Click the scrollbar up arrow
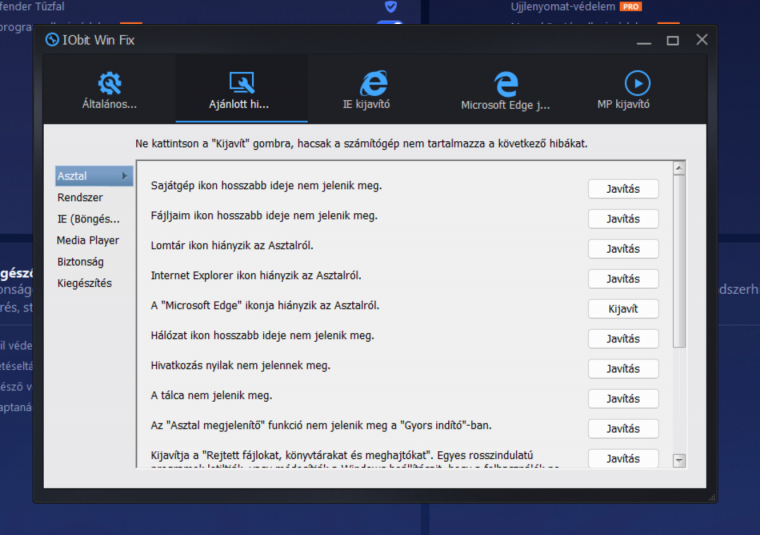Image resolution: width=760 pixels, height=535 pixels. point(679,169)
